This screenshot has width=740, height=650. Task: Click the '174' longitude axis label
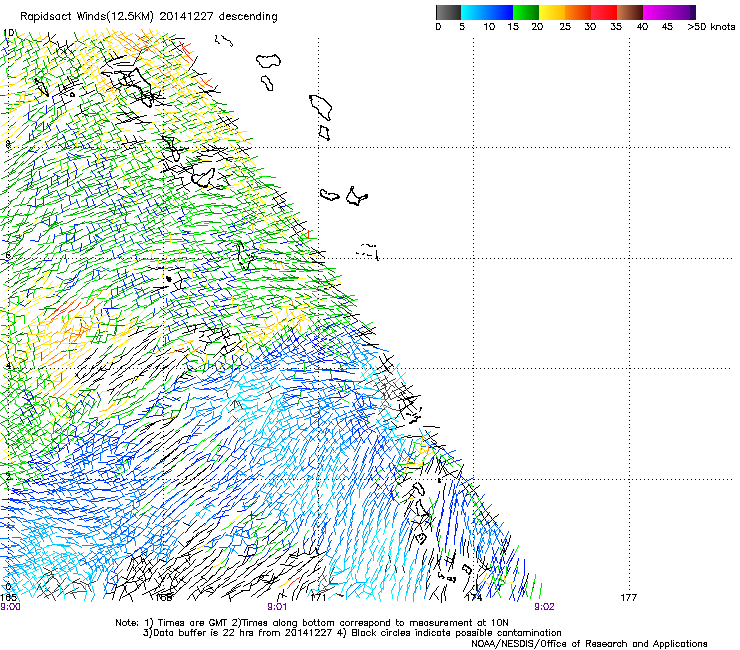[x=474, y=598]
